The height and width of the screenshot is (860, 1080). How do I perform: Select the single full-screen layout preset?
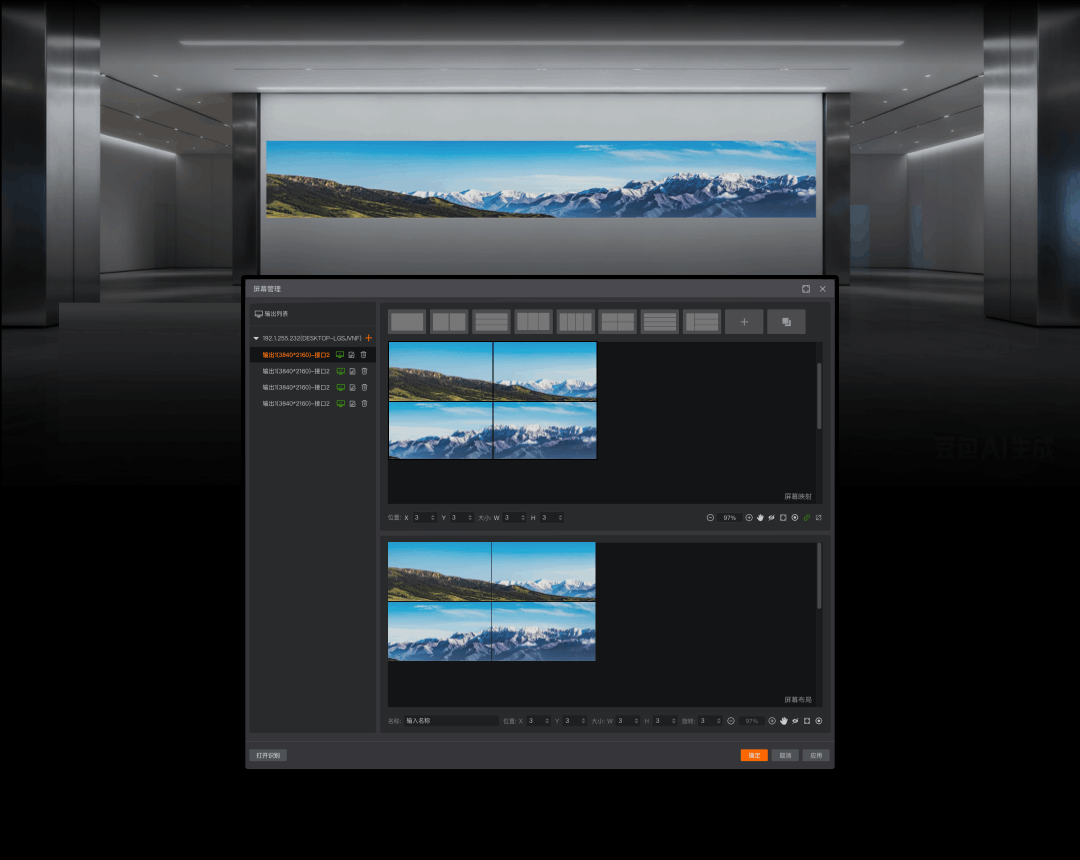406,322
